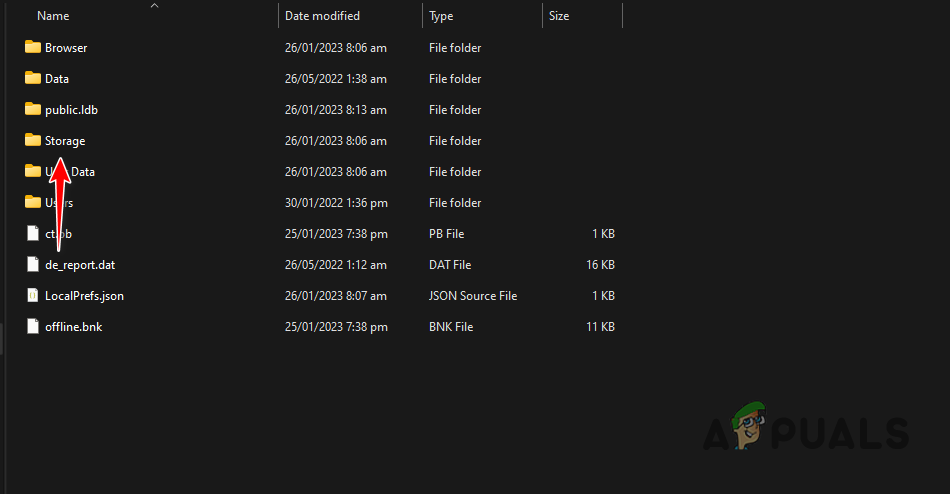
Task: Select the de_report.dat file name
Action: (x=80, y=265)
